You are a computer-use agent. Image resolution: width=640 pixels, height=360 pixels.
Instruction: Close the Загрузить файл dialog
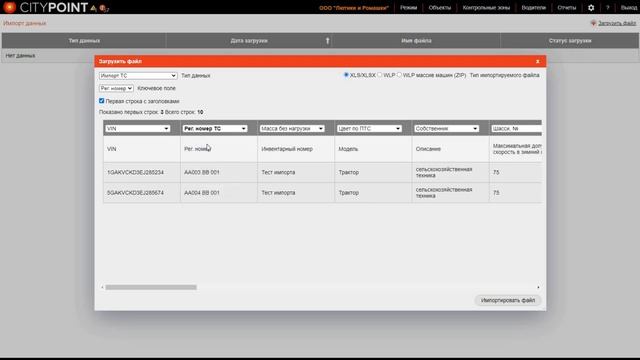tap(538, 61)
